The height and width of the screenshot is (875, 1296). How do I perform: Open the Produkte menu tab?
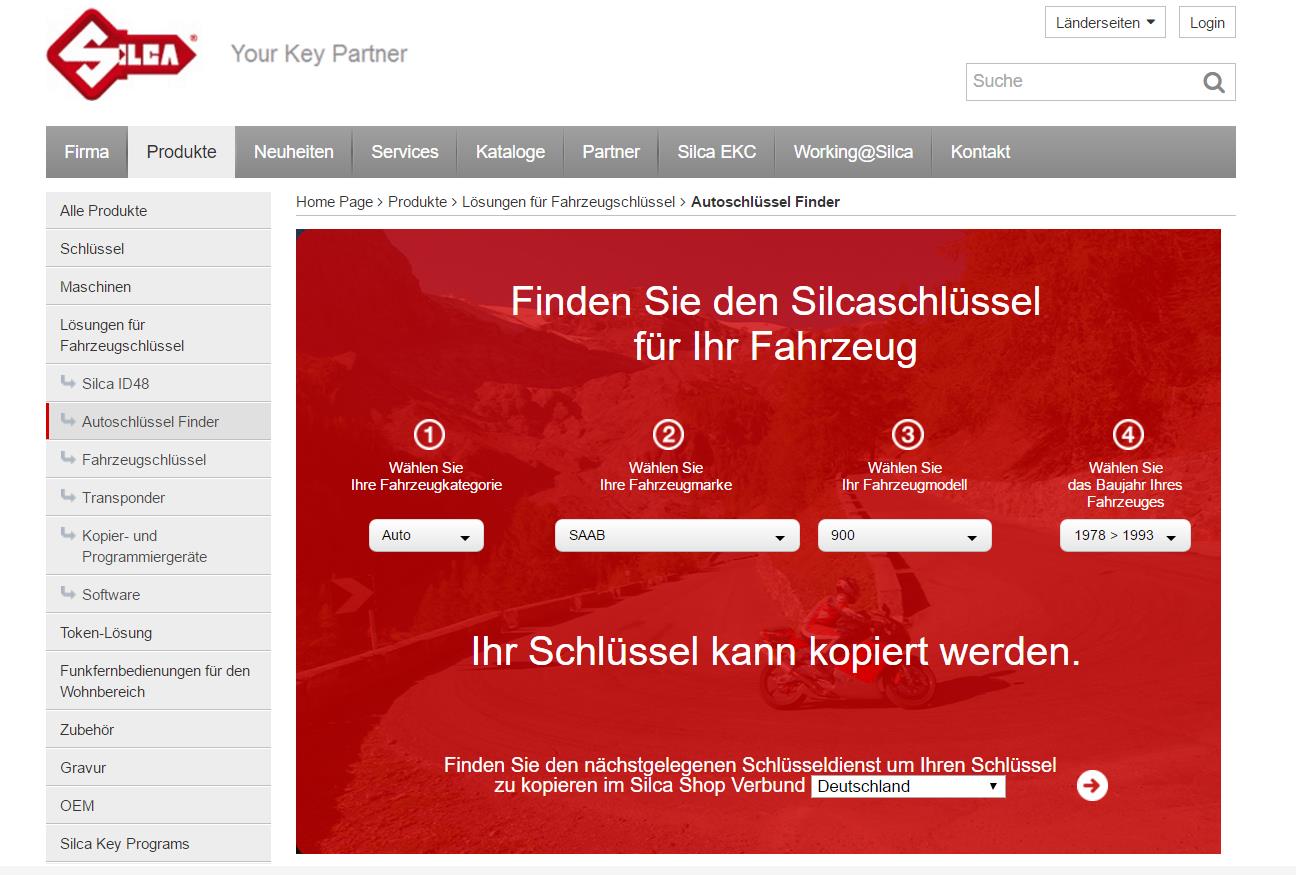(182, 152)
